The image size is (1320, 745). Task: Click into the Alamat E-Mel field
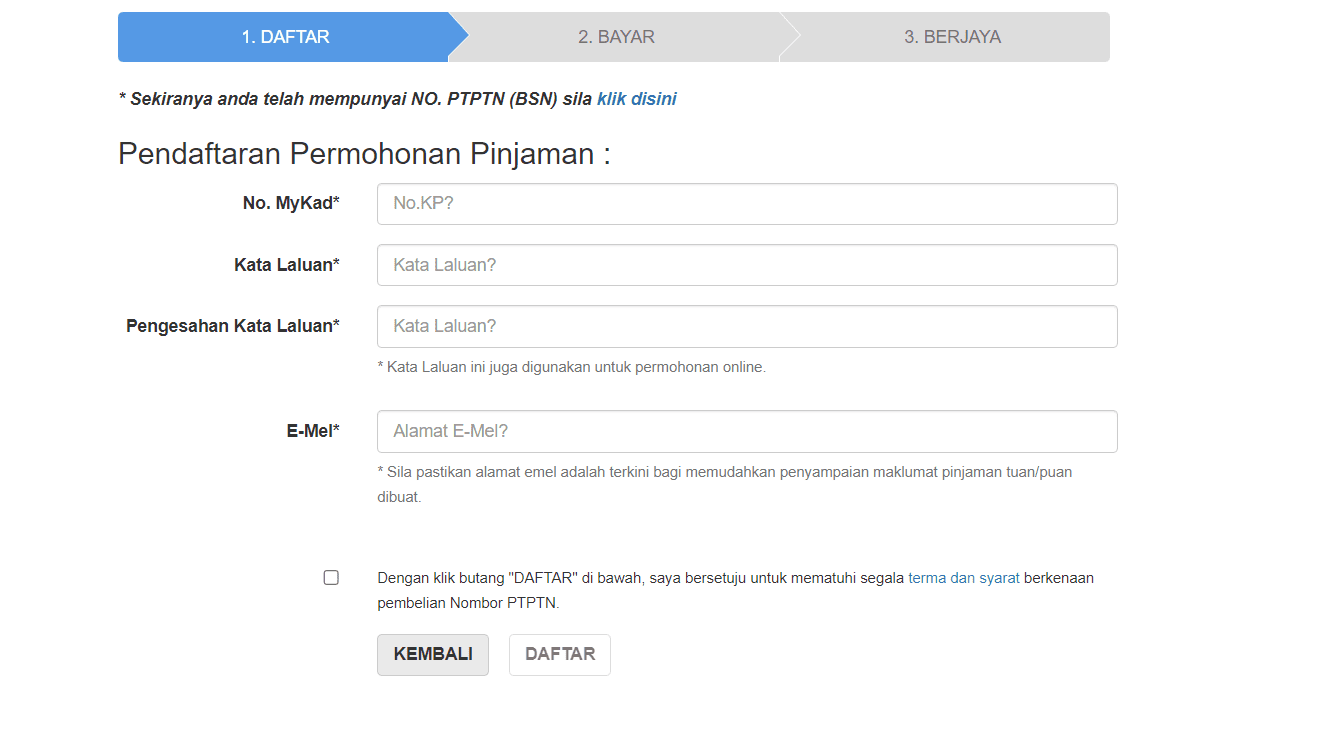point(747,431)
